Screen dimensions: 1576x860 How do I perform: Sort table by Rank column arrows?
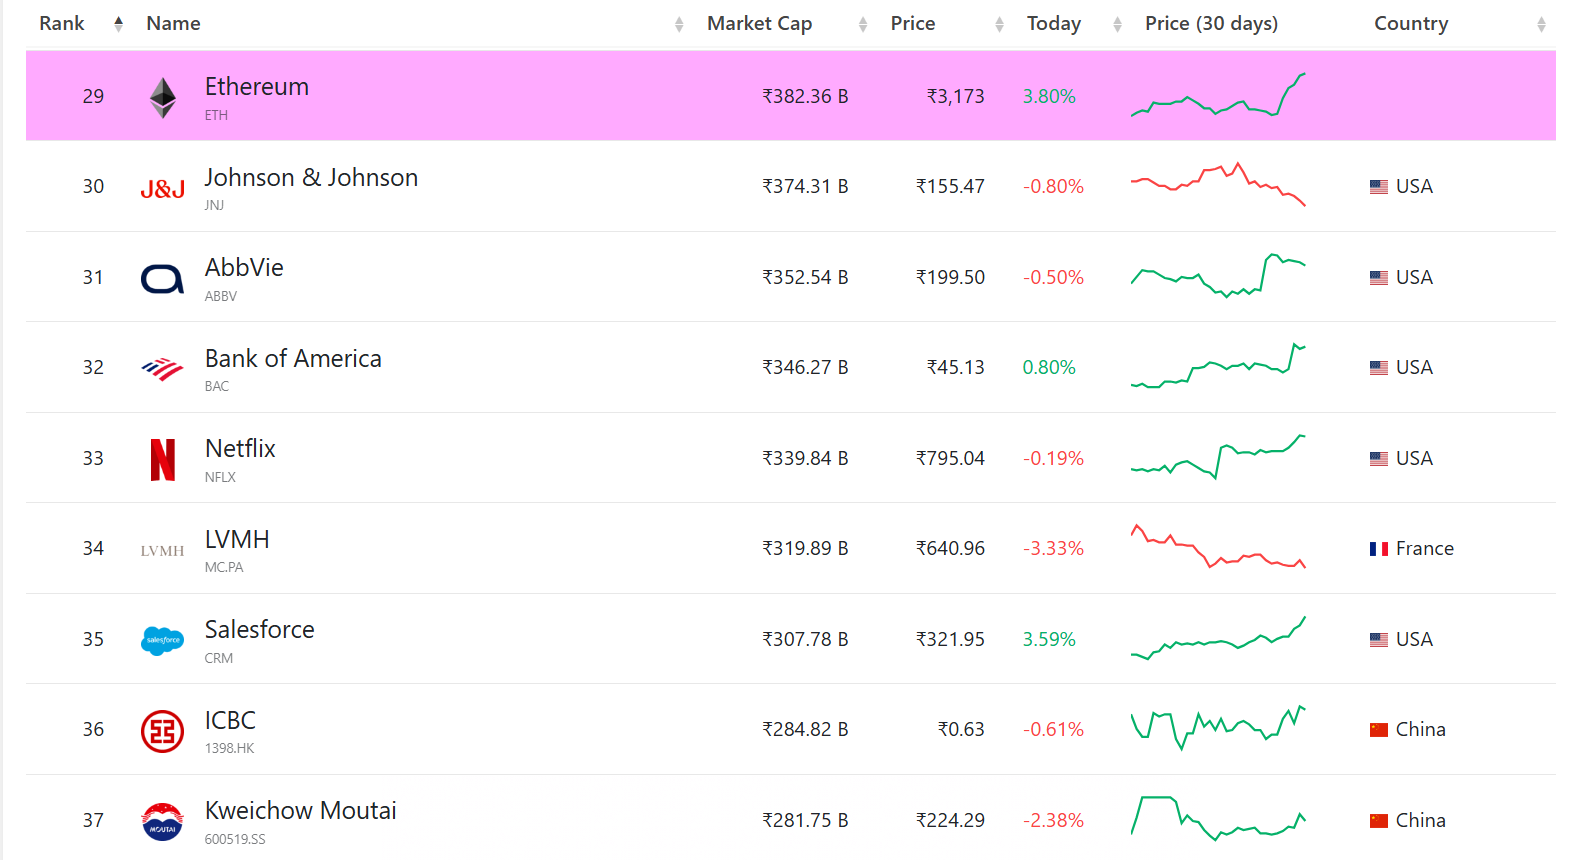click(x=119, y=24)
